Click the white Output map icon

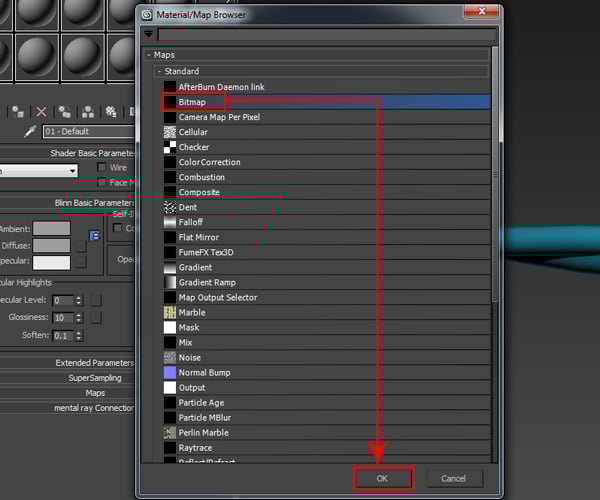[x=170, y=388]
